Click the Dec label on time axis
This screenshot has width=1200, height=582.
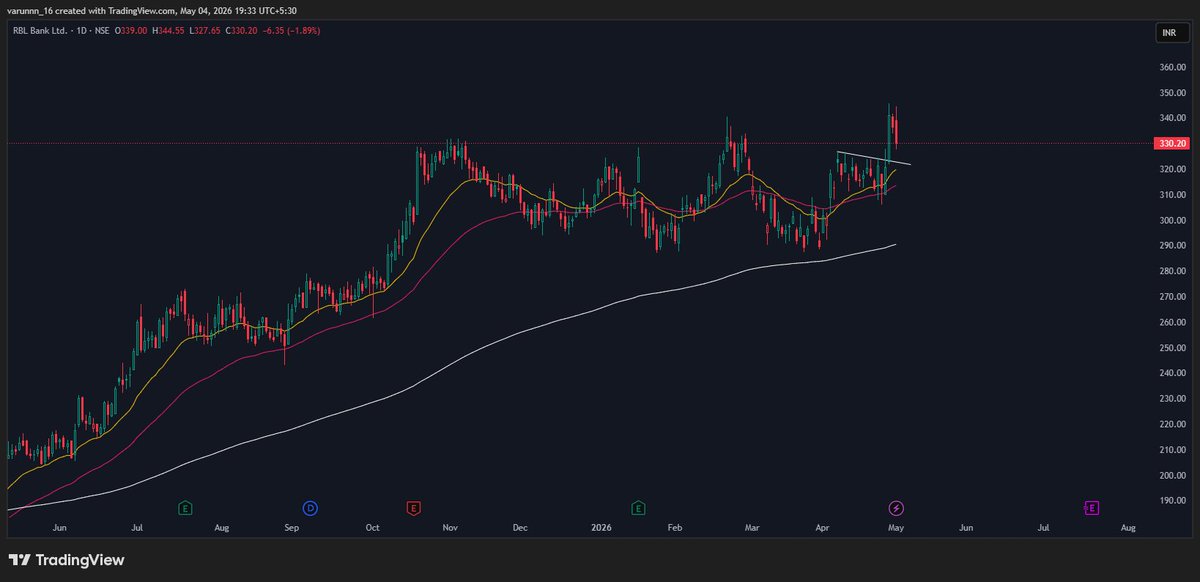click(x=520, y=526)
